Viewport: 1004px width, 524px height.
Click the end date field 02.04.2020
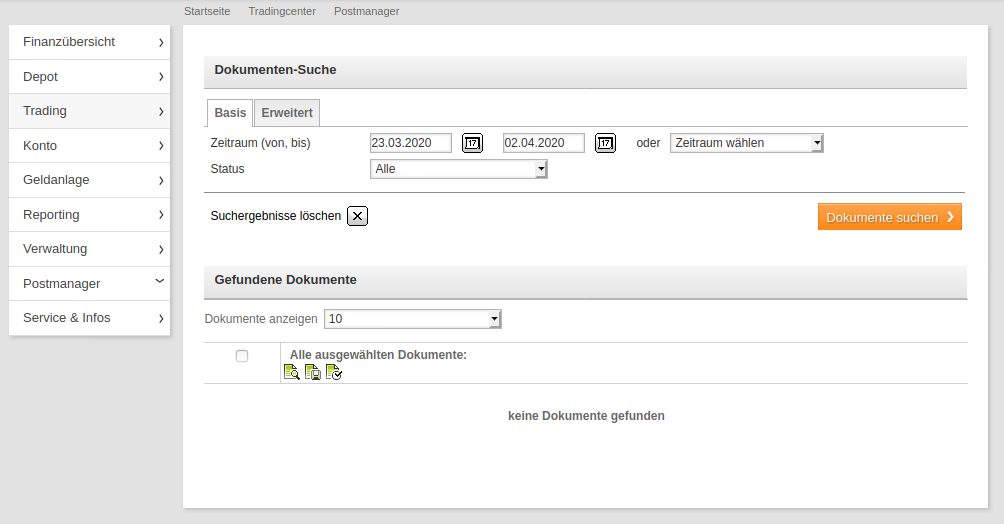tap(543, 143)
